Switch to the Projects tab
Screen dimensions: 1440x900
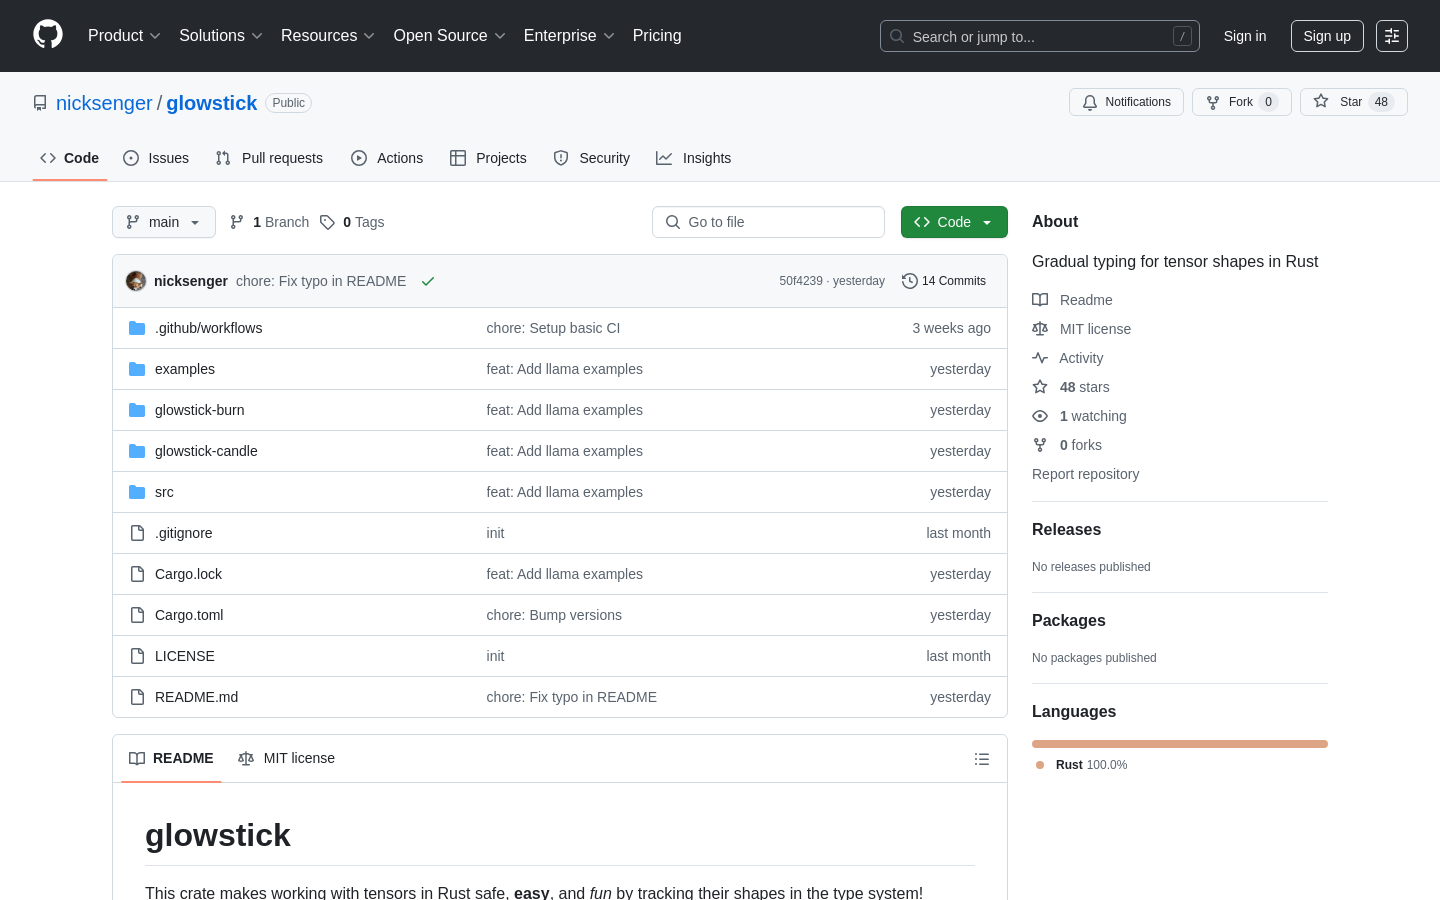pos(488,158)
